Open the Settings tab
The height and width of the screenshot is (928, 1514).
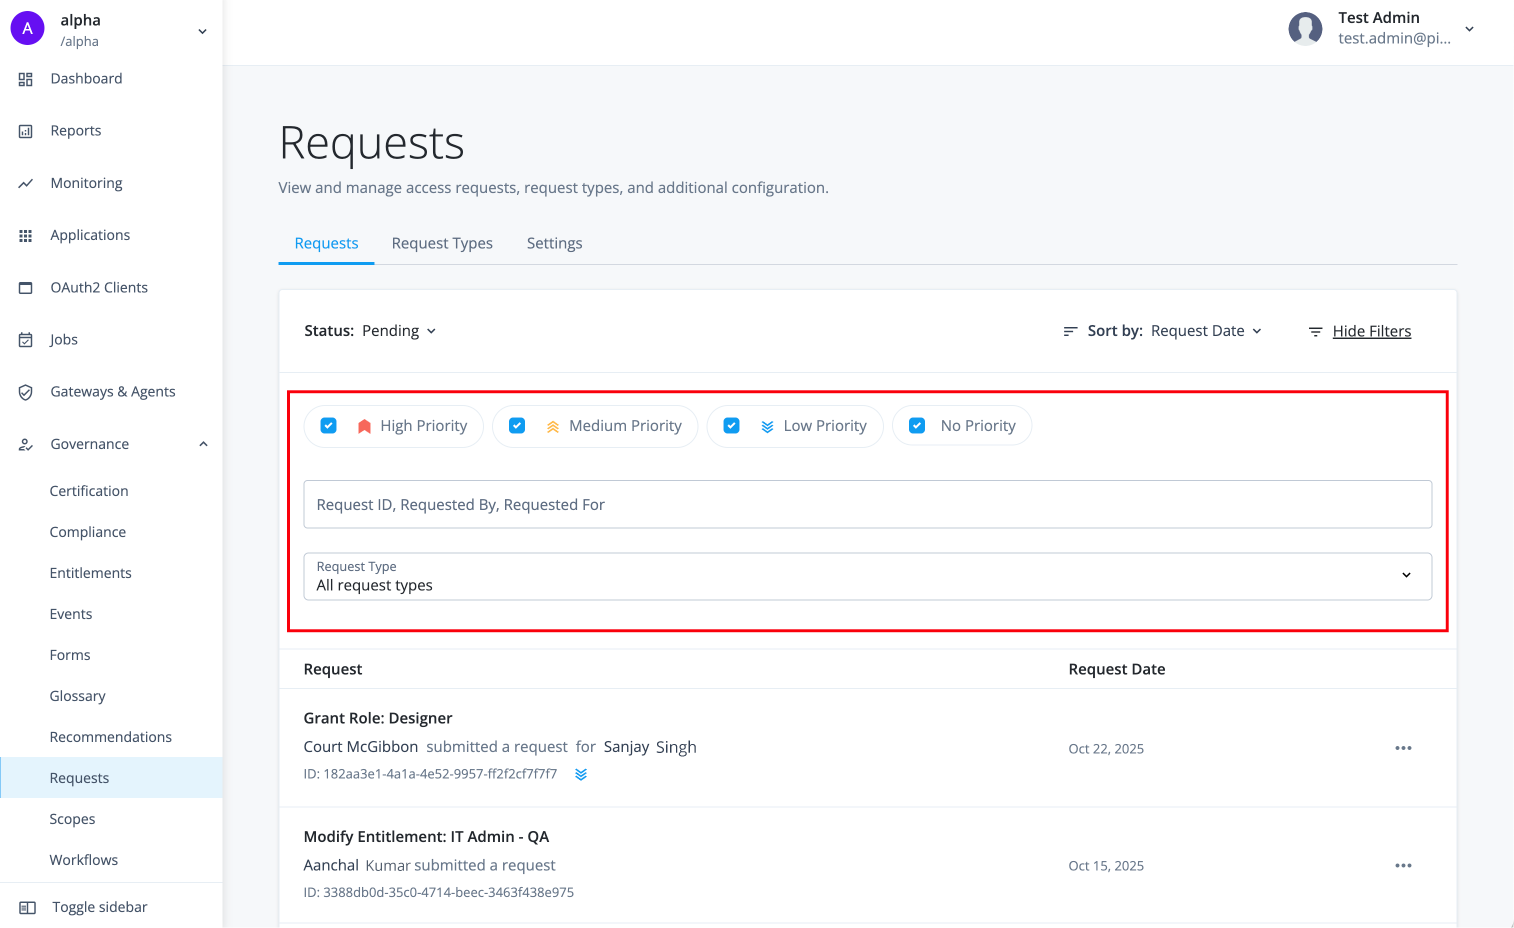coord(554,243)
